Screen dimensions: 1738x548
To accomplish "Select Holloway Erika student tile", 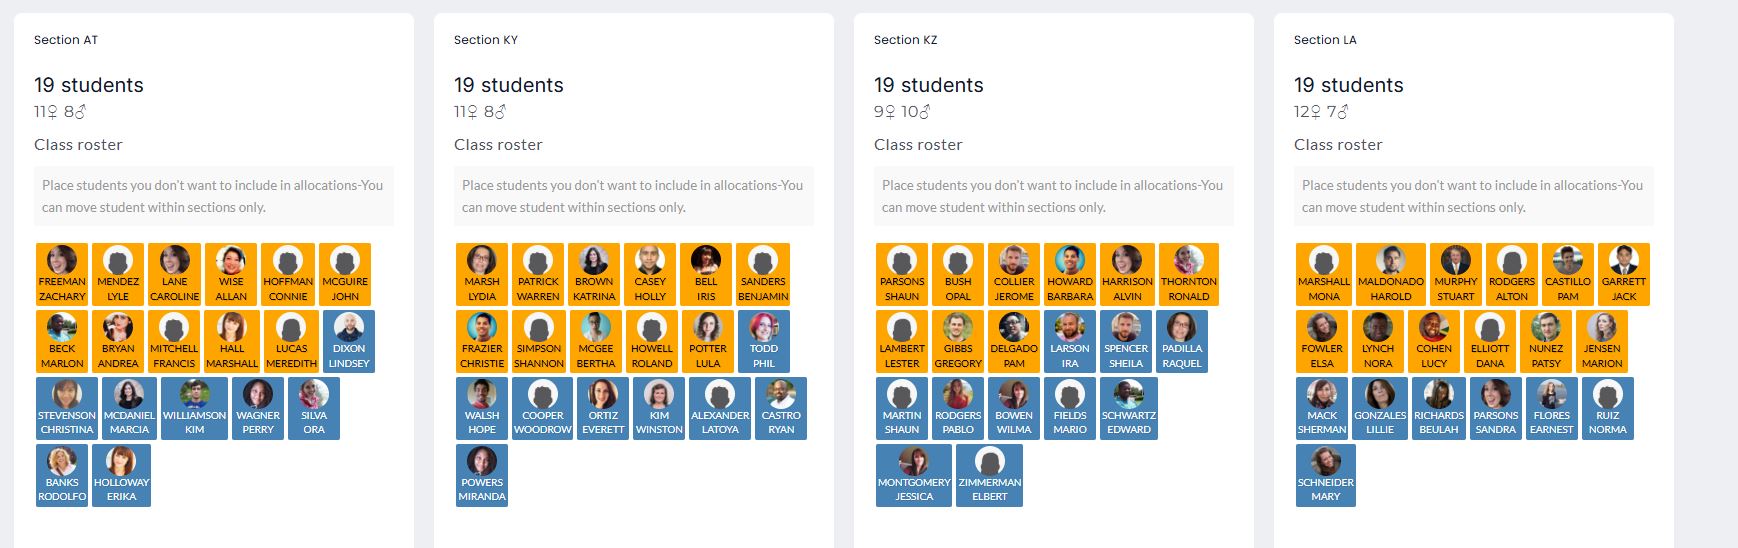I will [x=121, y=475].
